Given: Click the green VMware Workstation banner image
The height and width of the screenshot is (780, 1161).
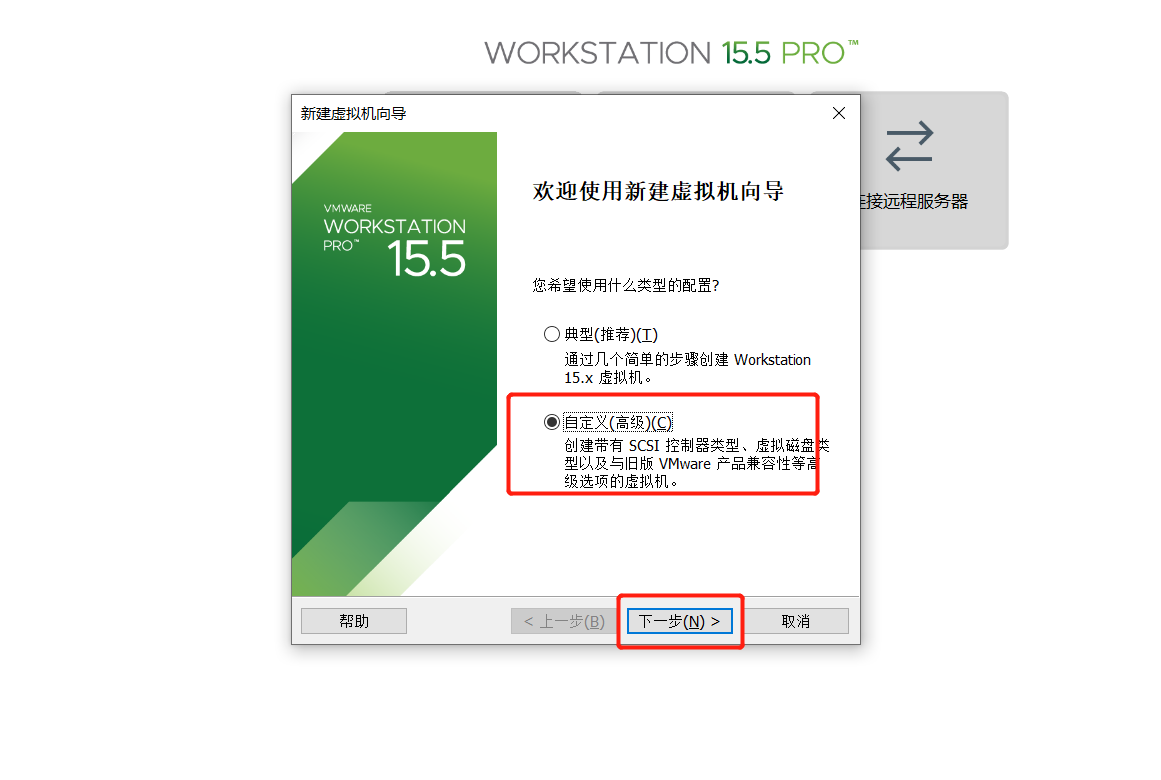Looking at the screenshot, I should (x=394, y=364).
